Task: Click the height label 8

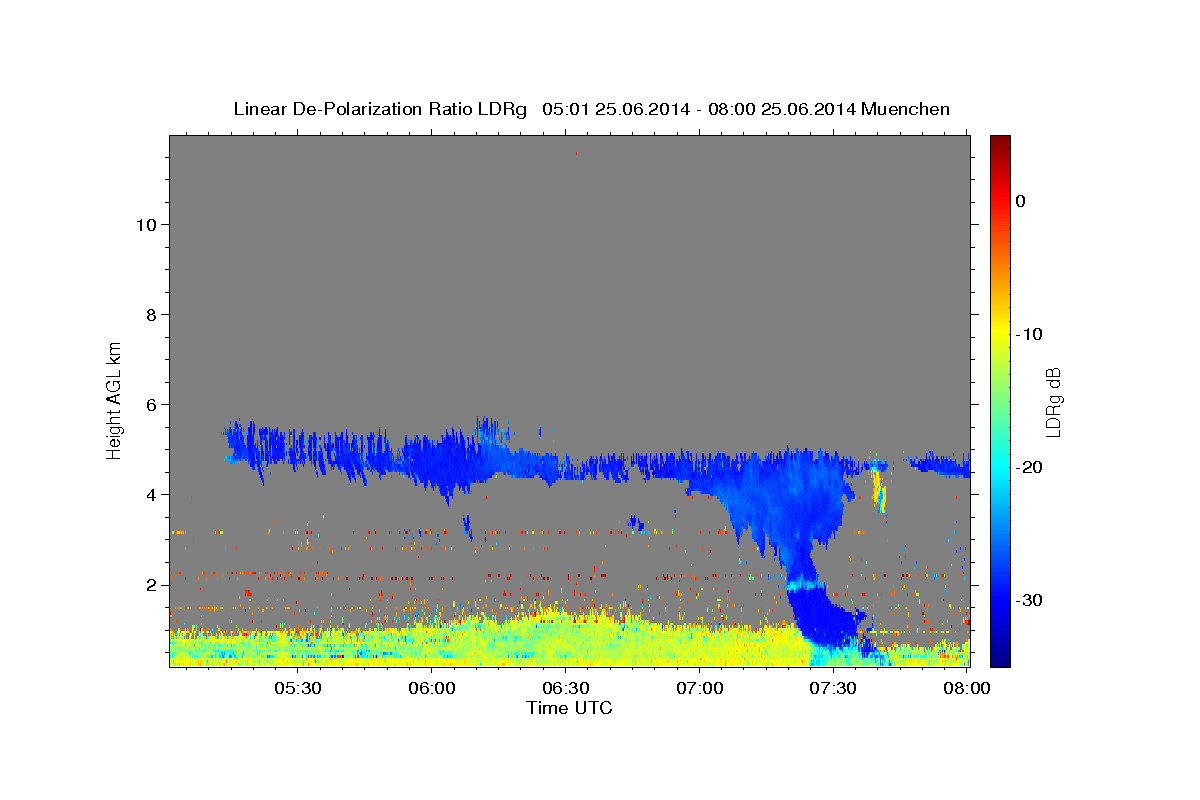Action: [151, 315]
